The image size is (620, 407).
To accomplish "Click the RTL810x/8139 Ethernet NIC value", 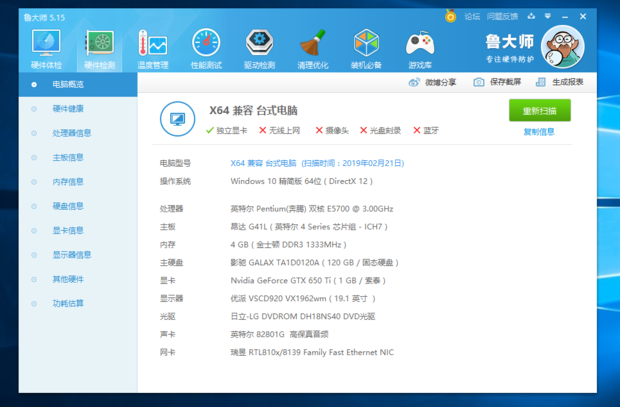I will (x=312, y=352).
